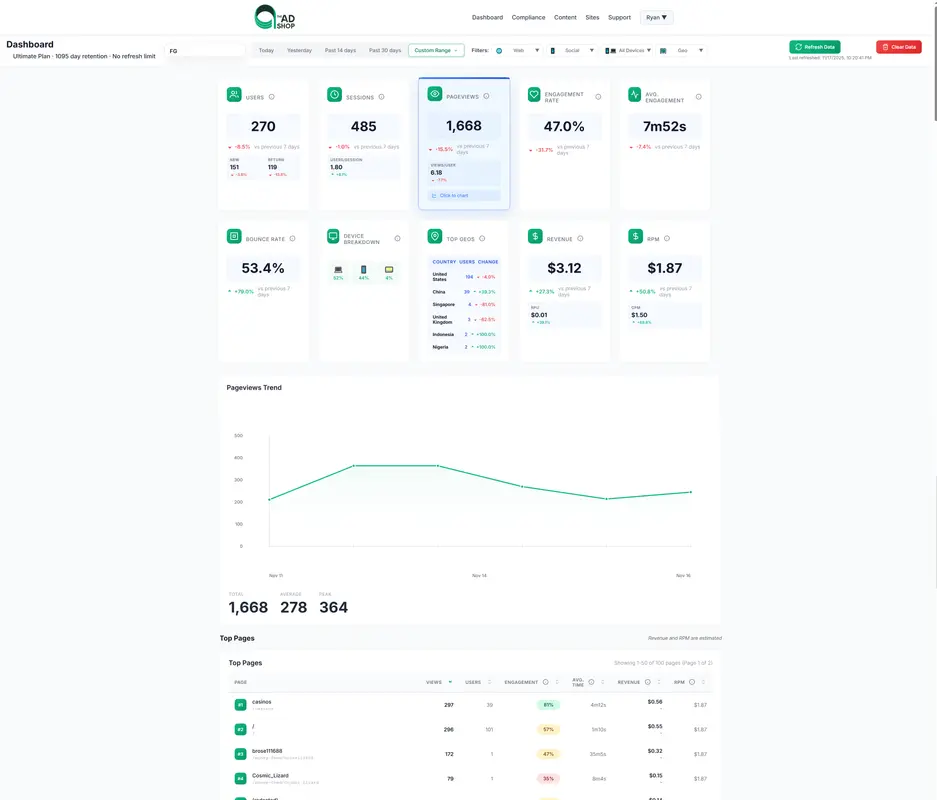Click the Users card people icon
Viewport: 937px width, 800px height.
[232, 95]
